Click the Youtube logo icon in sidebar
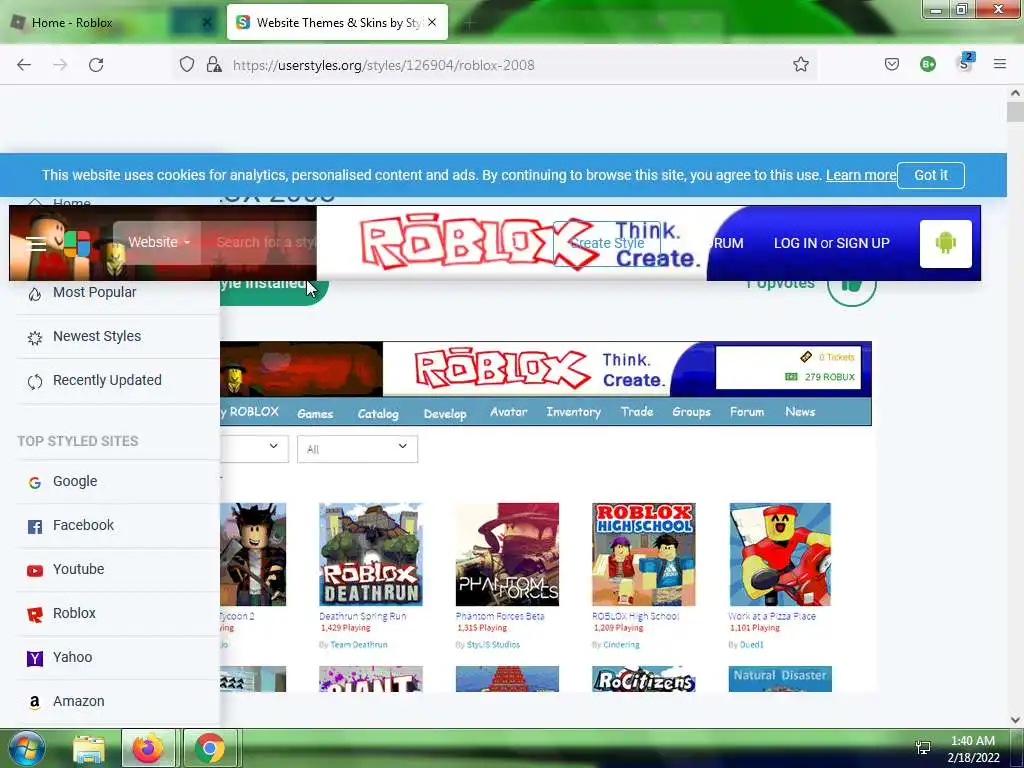 click(x=35, y=571)
